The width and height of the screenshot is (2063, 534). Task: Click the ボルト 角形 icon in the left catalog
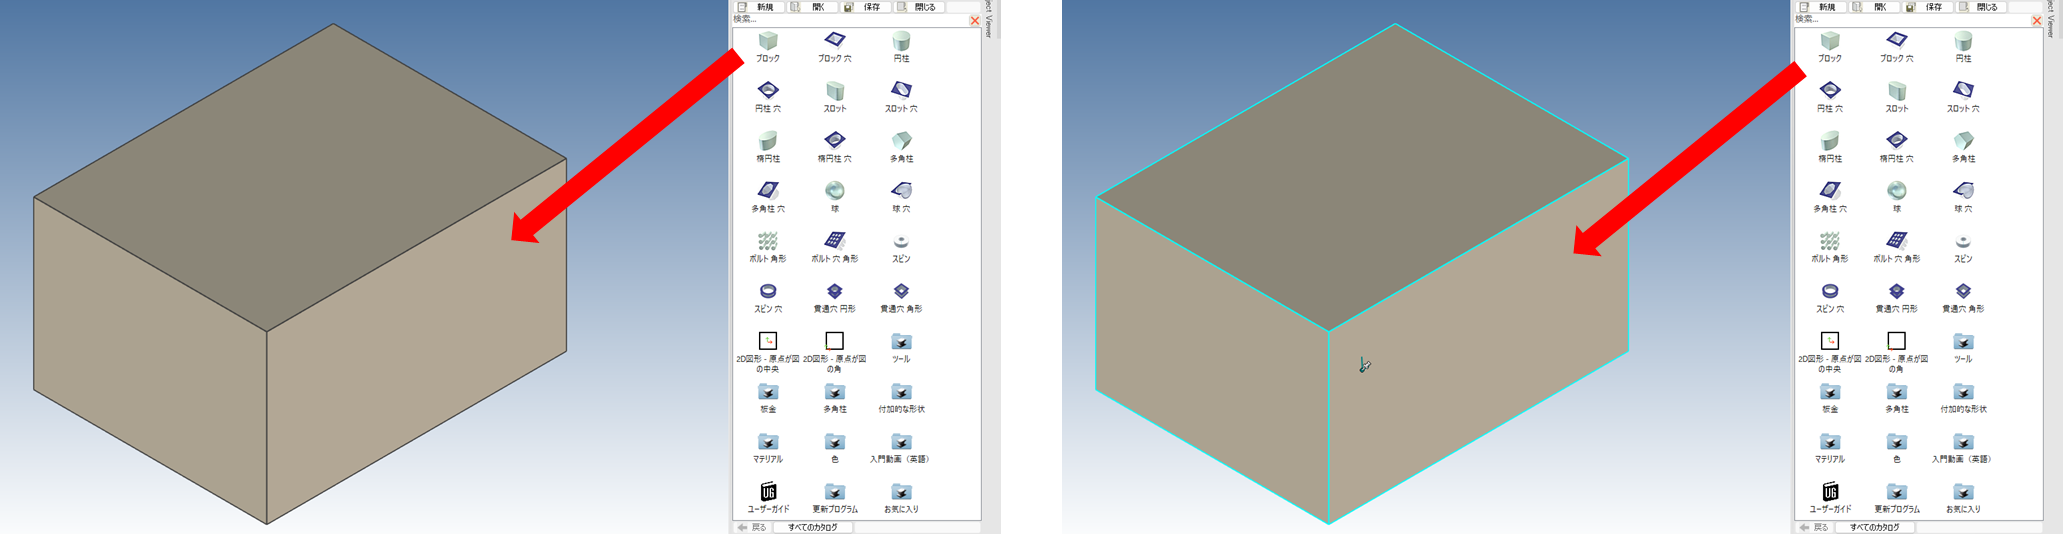[x=768, y=242]
